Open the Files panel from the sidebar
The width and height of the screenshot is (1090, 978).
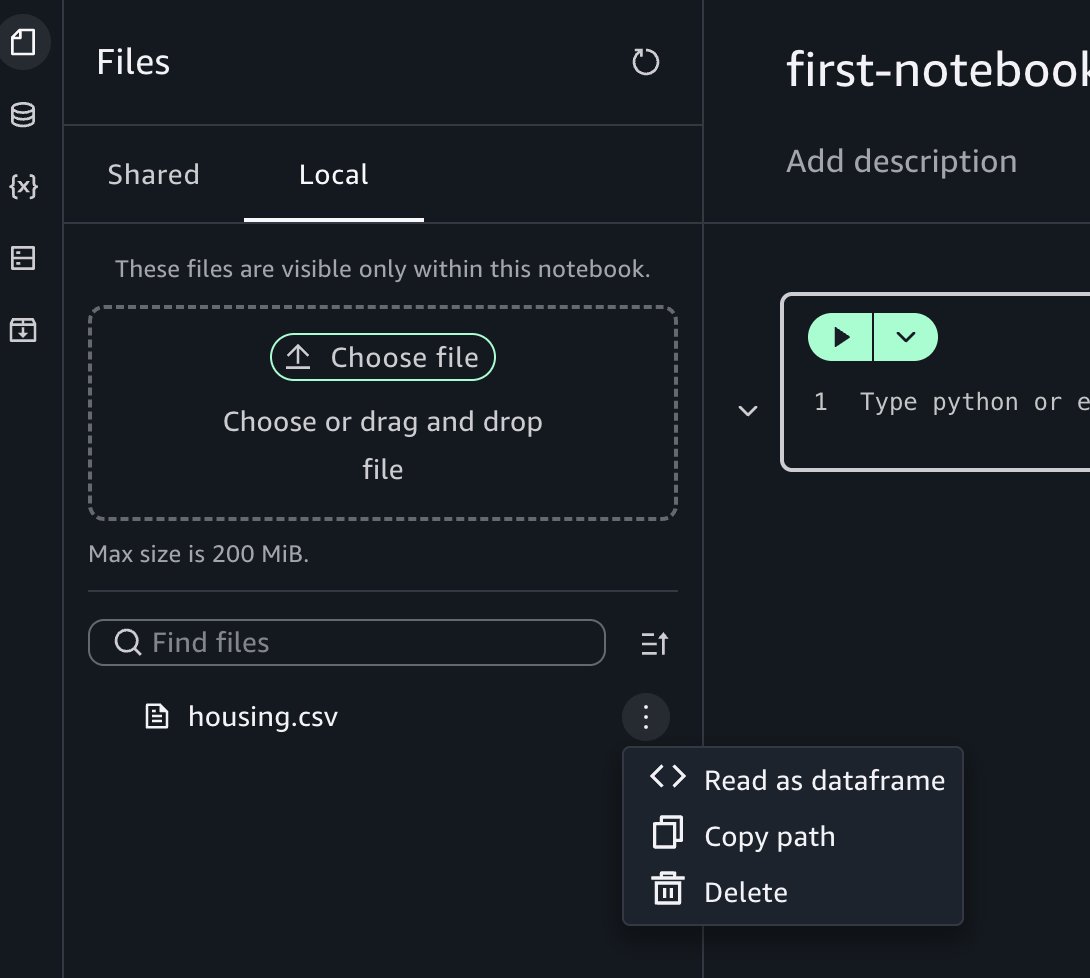pos(23,42)
